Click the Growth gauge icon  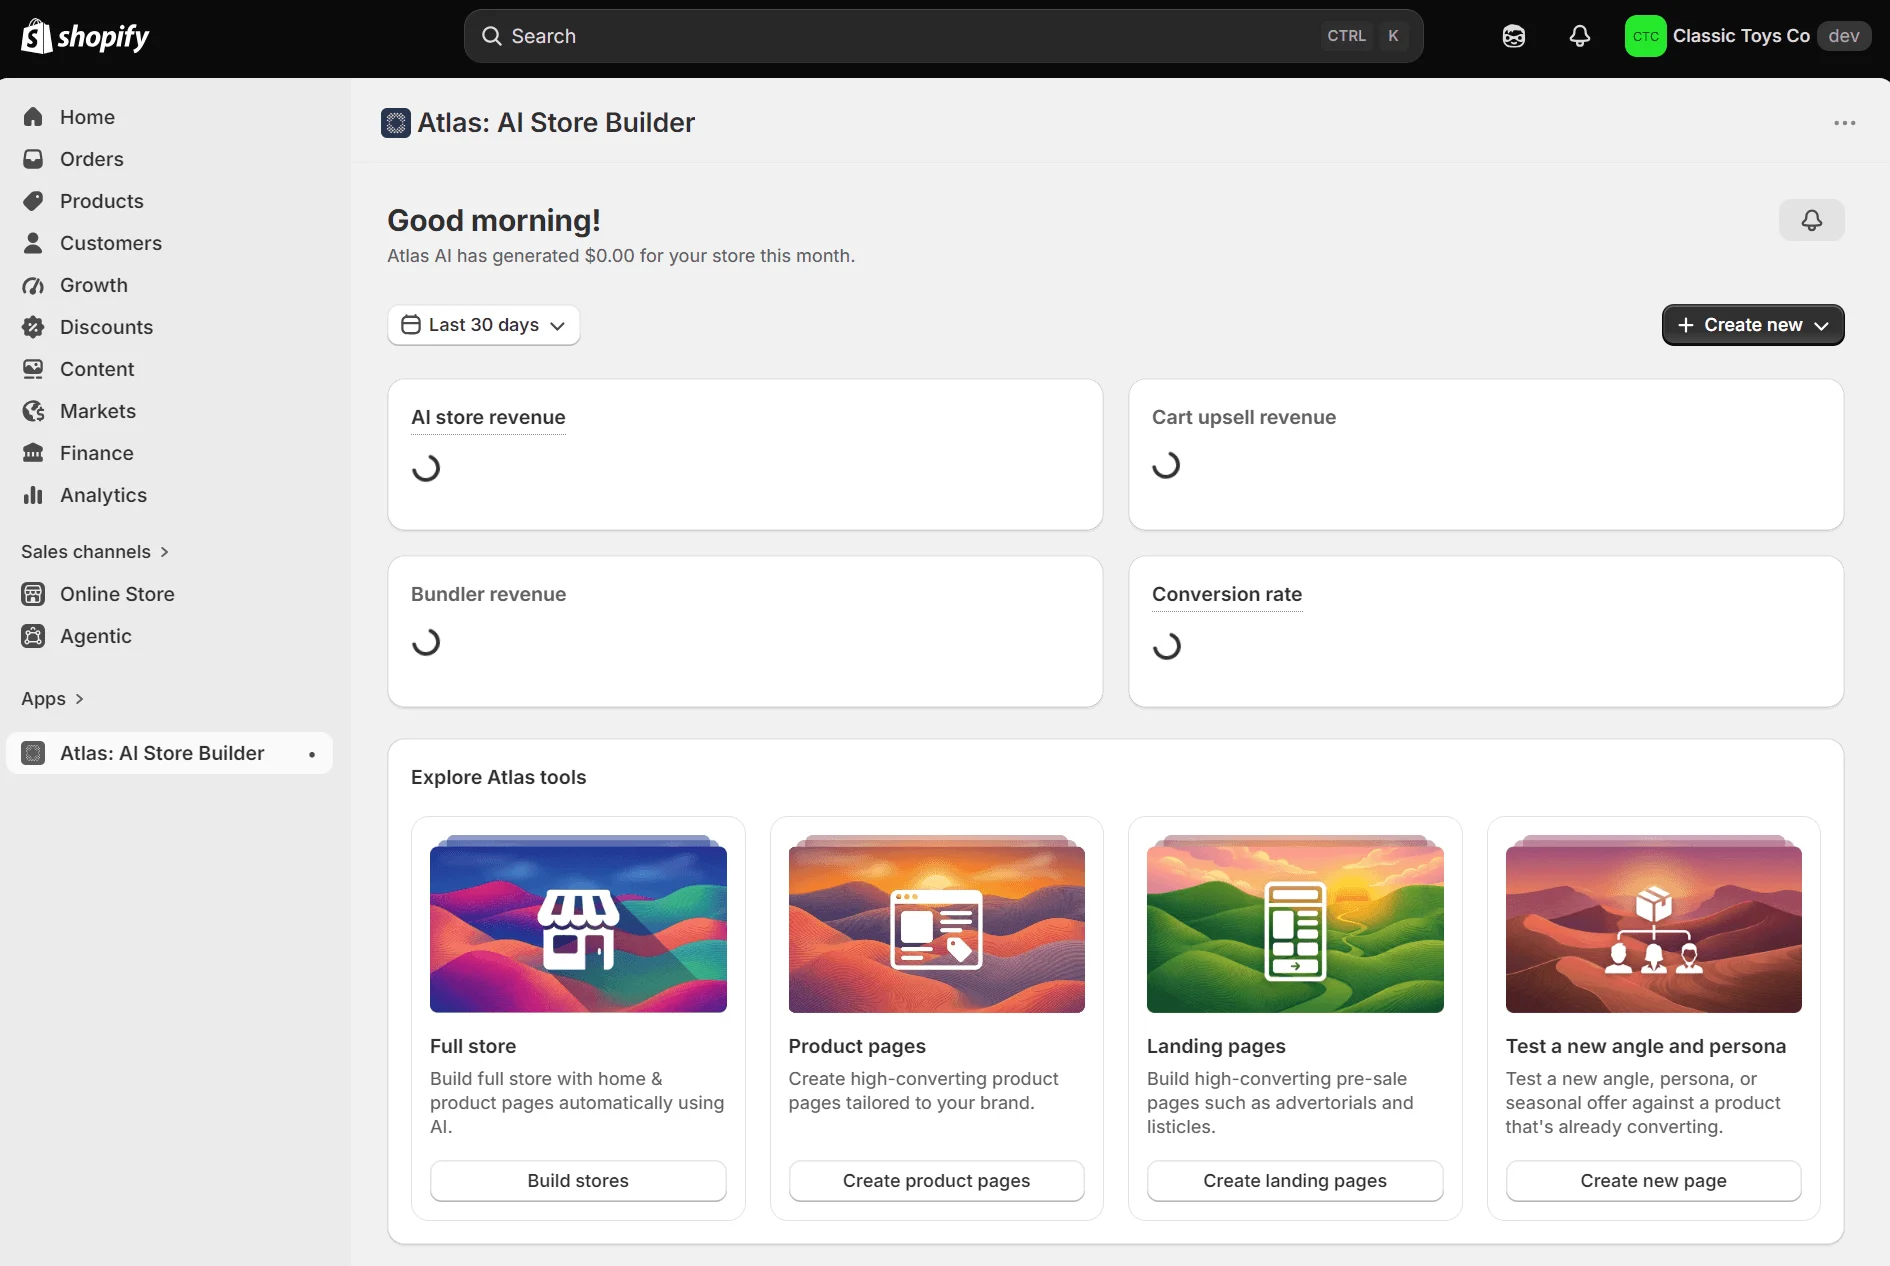[x=33, y=285]
